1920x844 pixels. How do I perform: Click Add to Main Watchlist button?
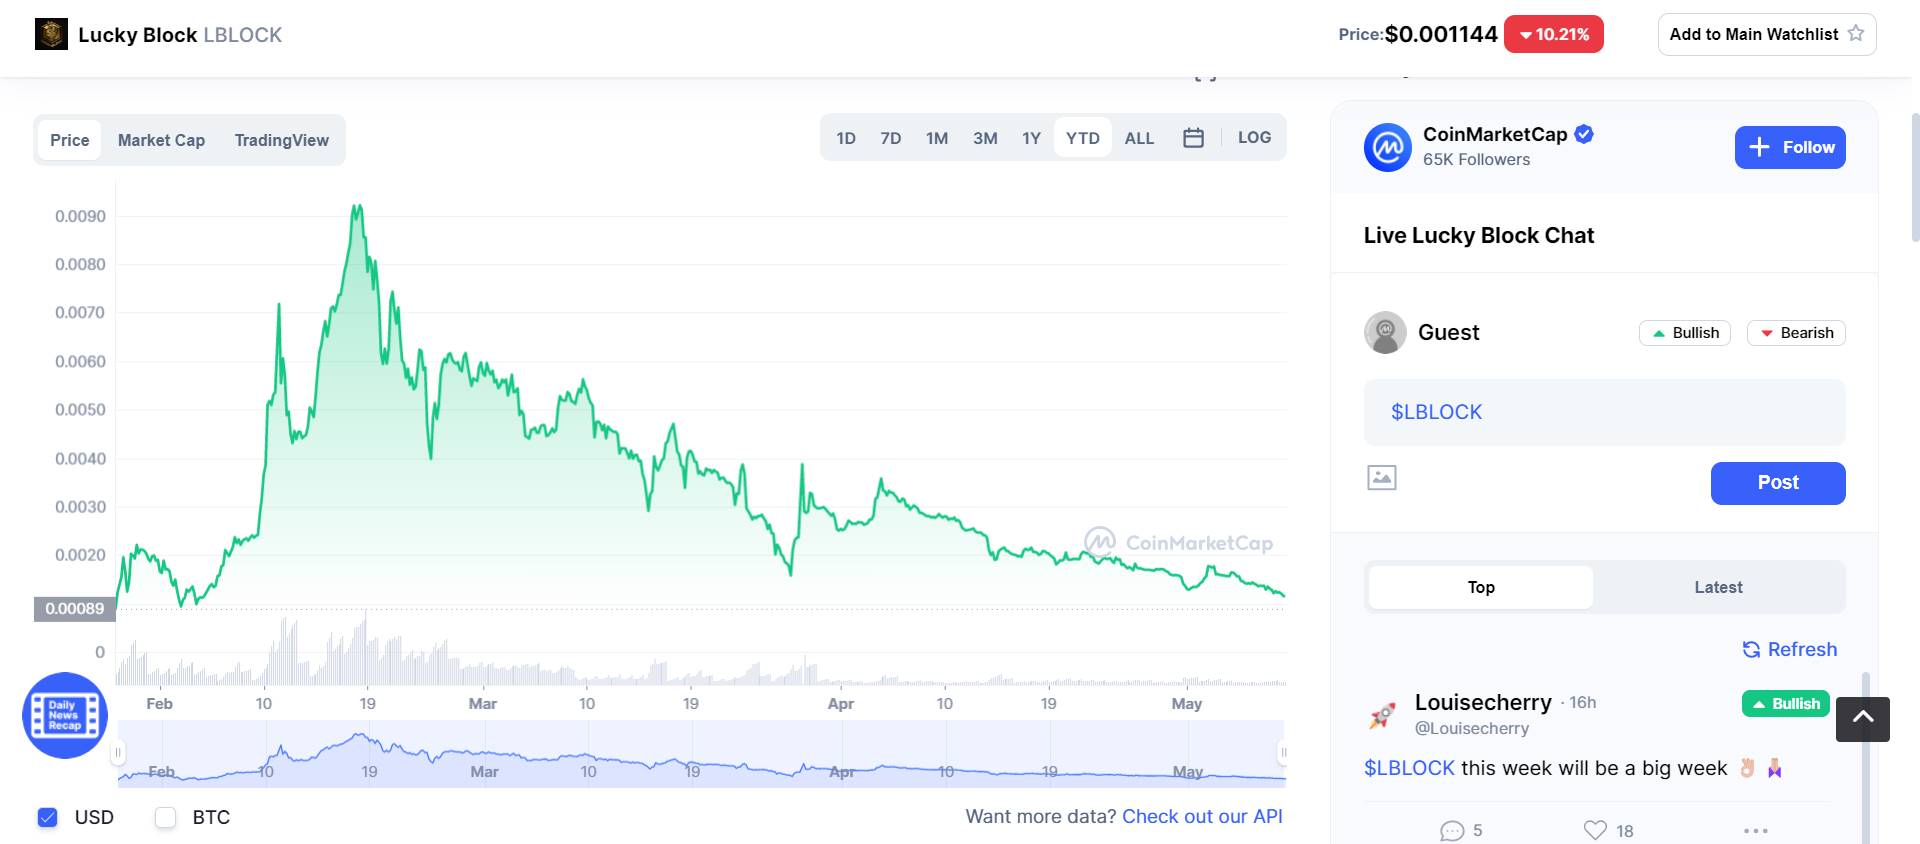1767,34
